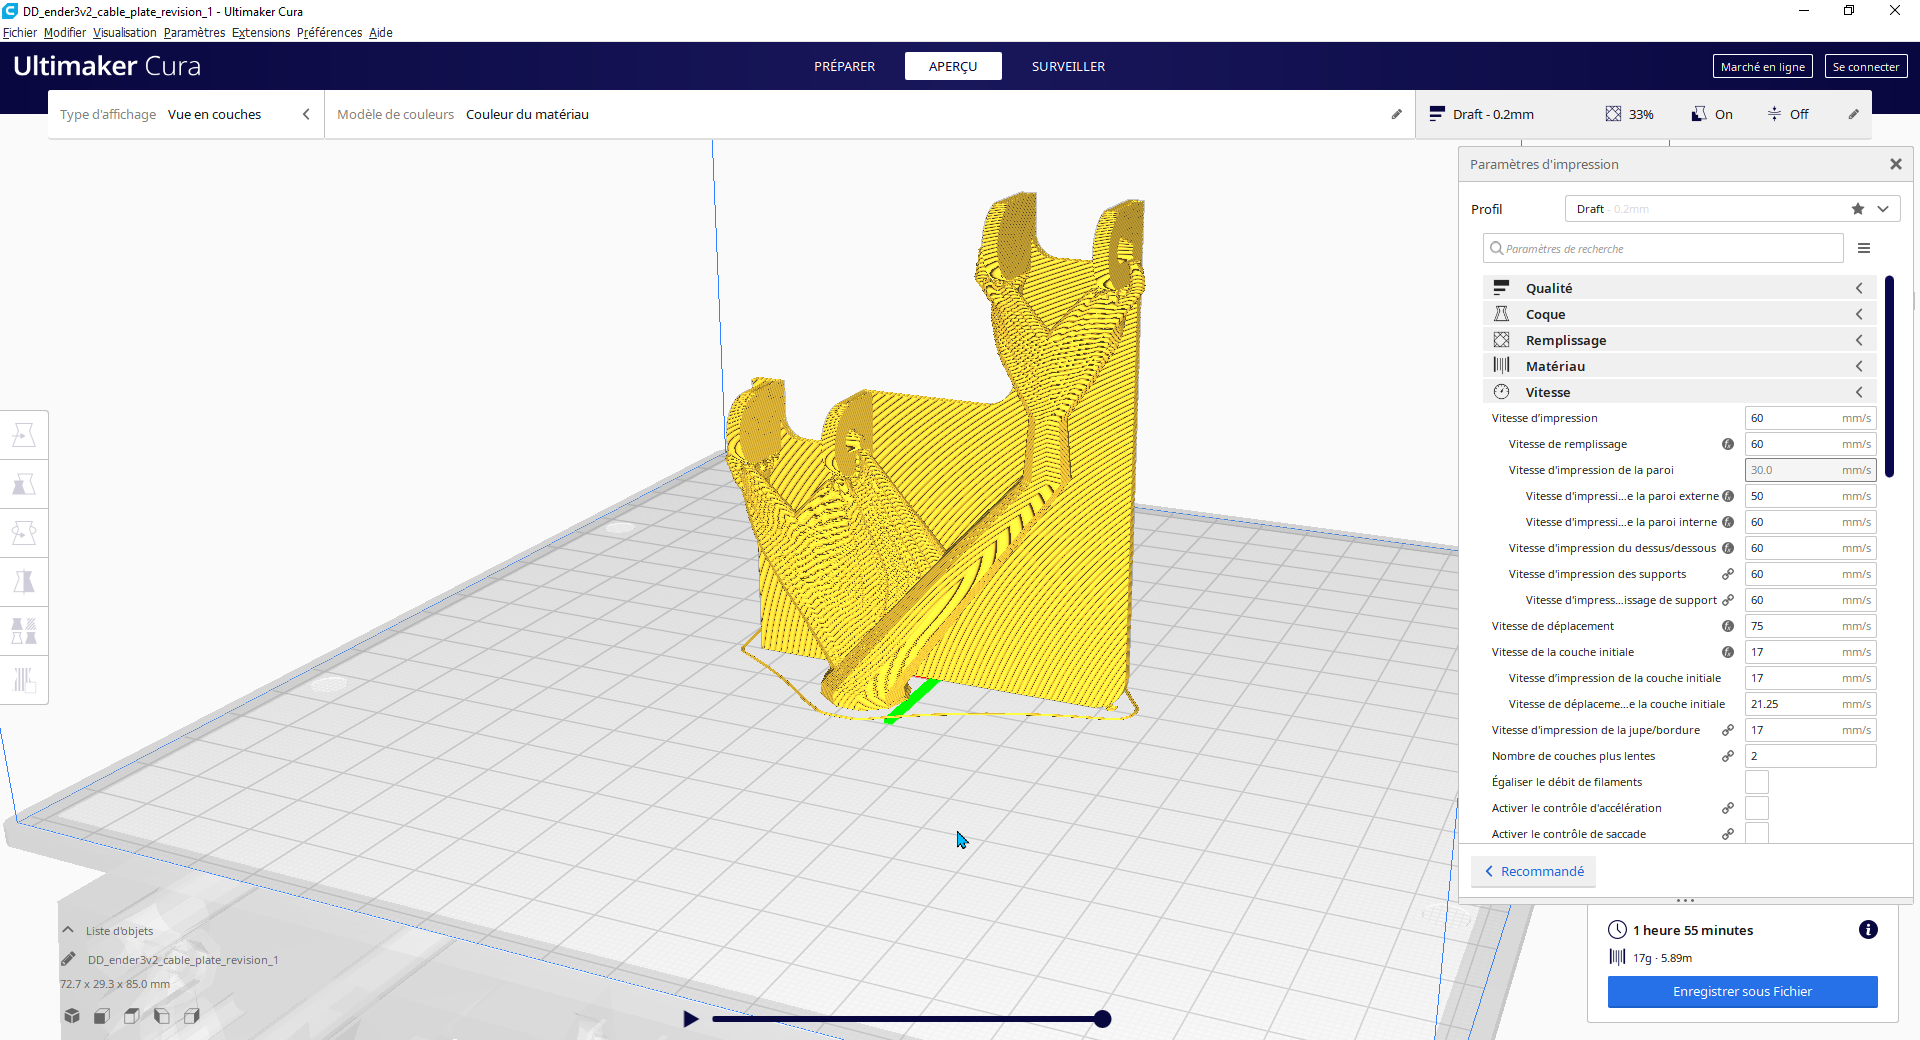Click Marché en ligne button

[x=1762, y=66]
